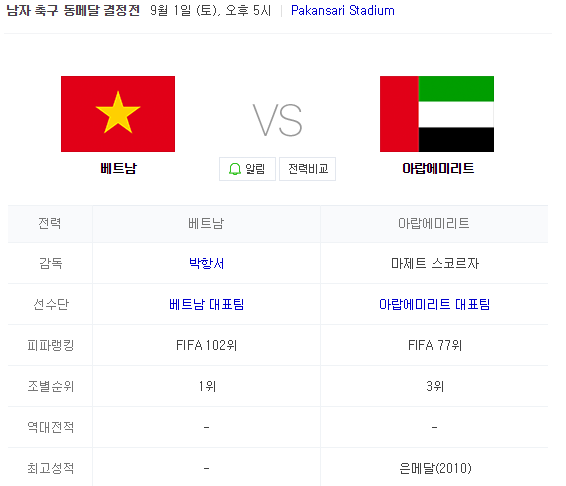Open 아랍에미리트 대표팀 squad link
566x486 pixels.
pos(434,304)
